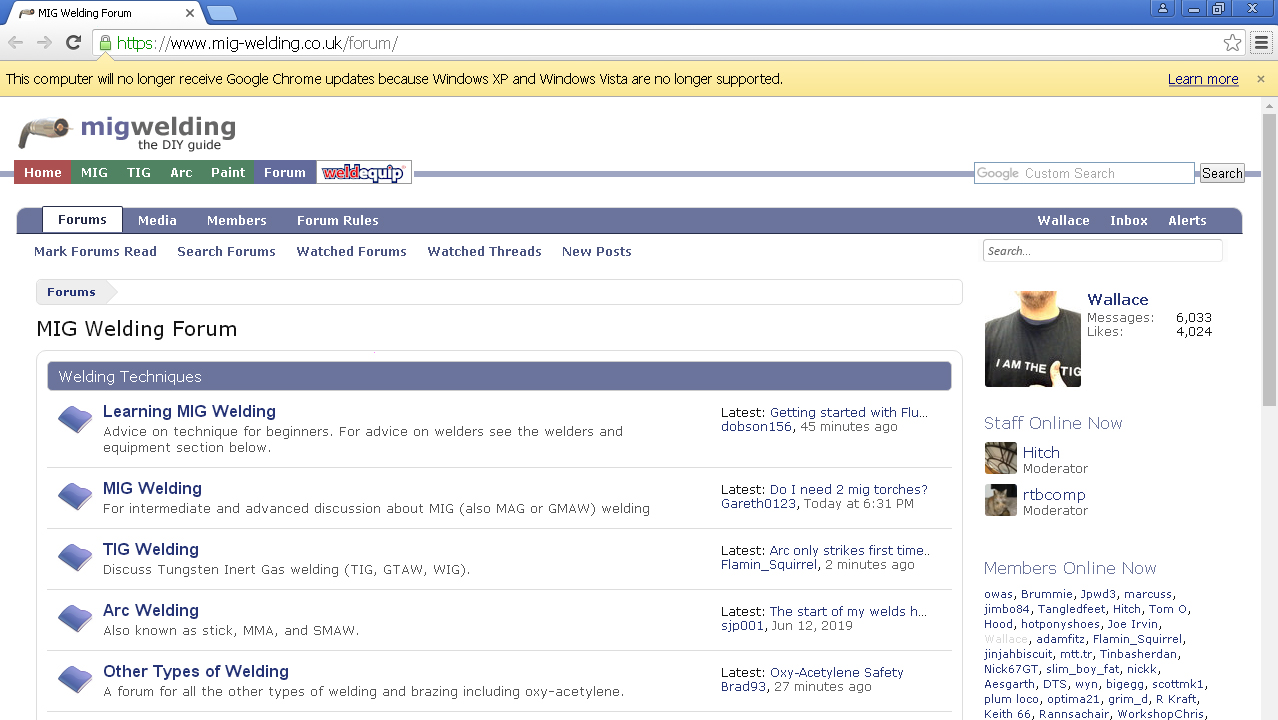Open the rtbcomp moderator name link

tap(1054, 494)
